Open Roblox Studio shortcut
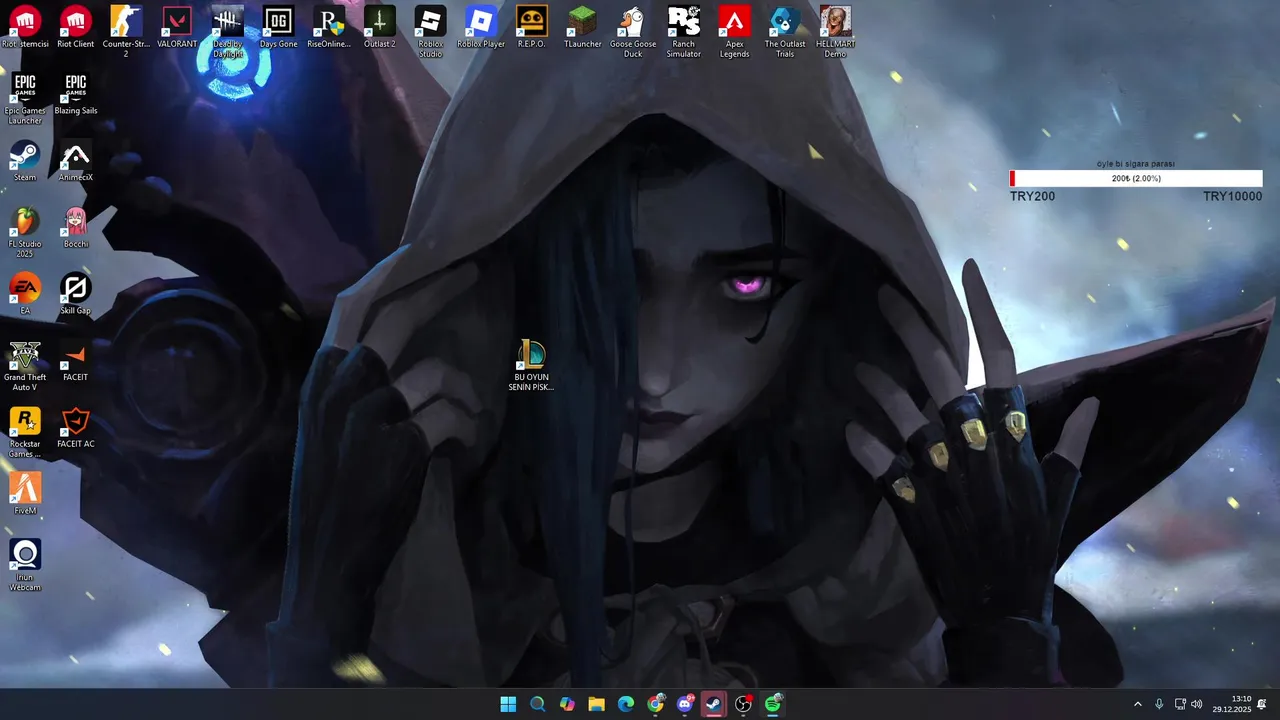The image size is (1280, 720). click(430, 31)
